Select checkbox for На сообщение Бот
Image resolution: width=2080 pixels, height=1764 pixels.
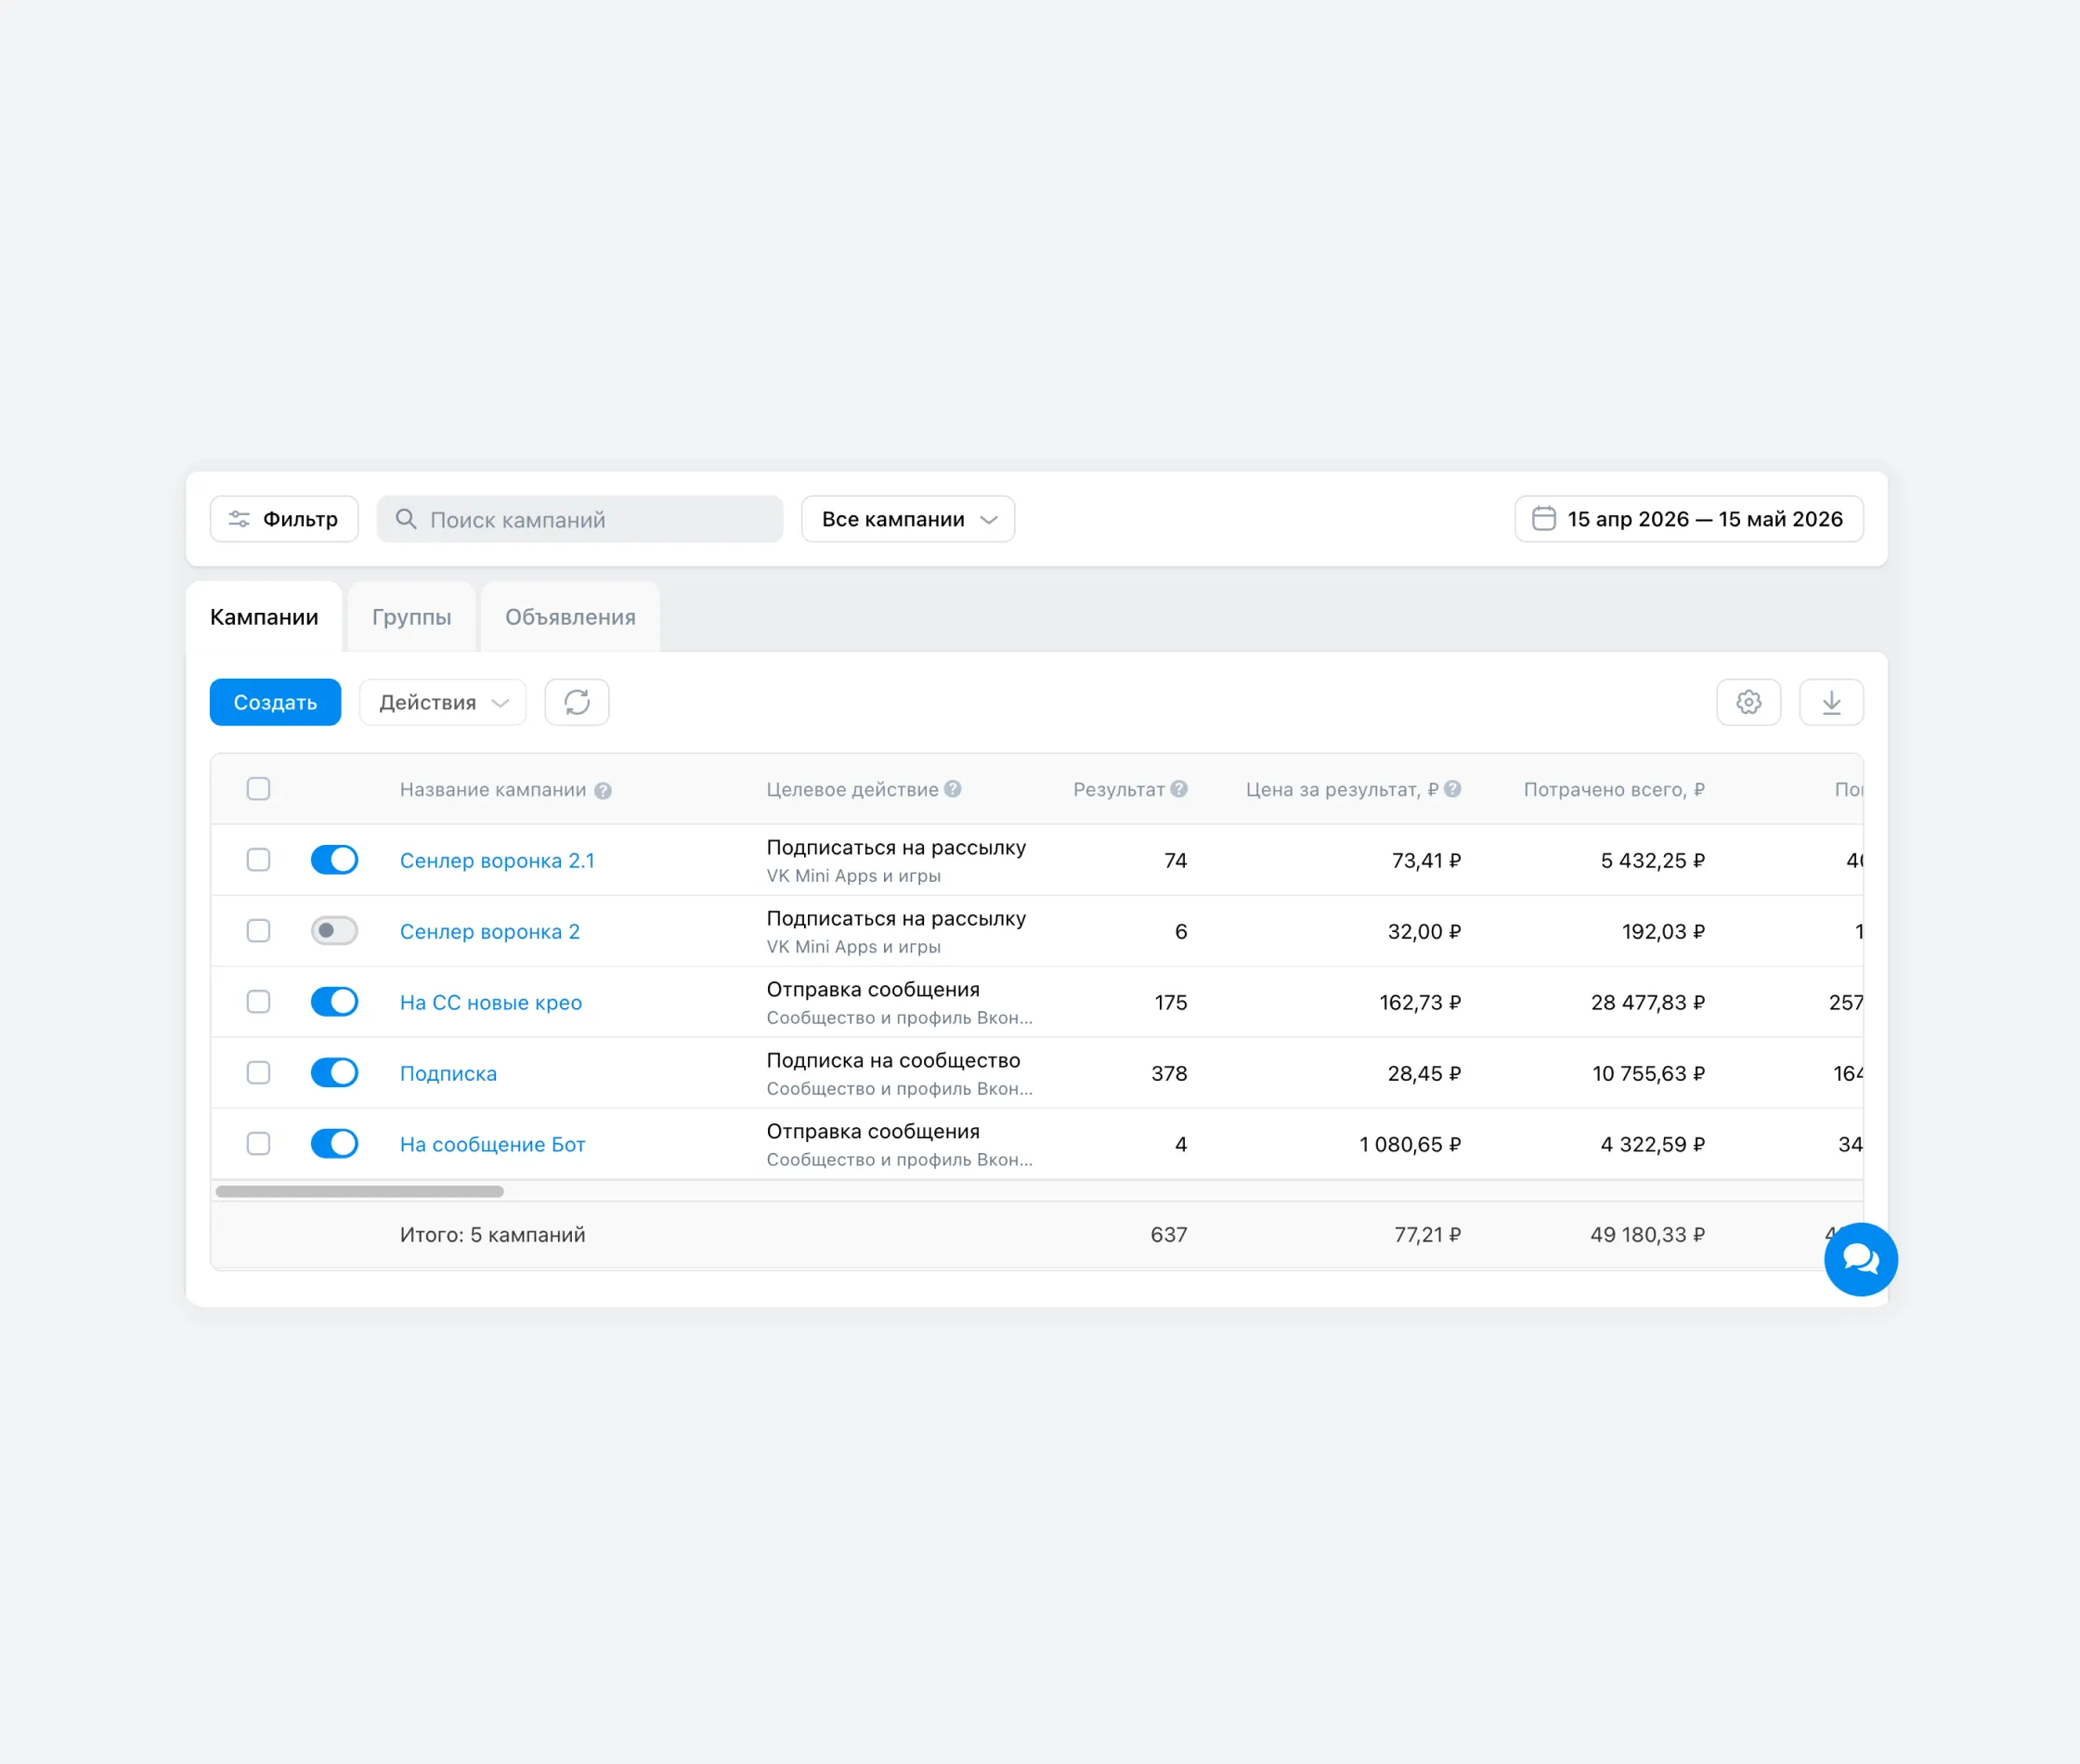coord(258,1144)
